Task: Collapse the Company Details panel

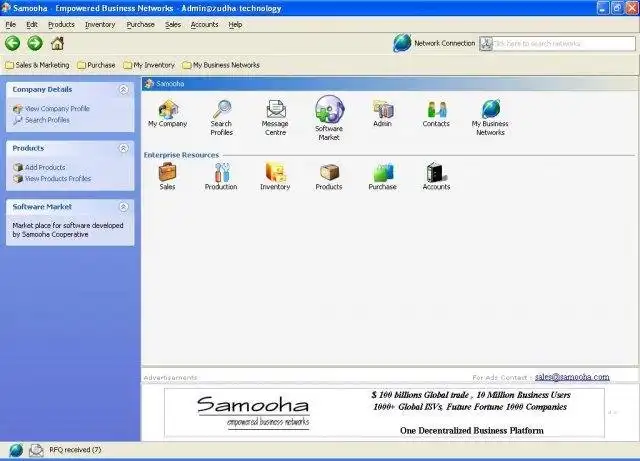Action: click(123, 89)
